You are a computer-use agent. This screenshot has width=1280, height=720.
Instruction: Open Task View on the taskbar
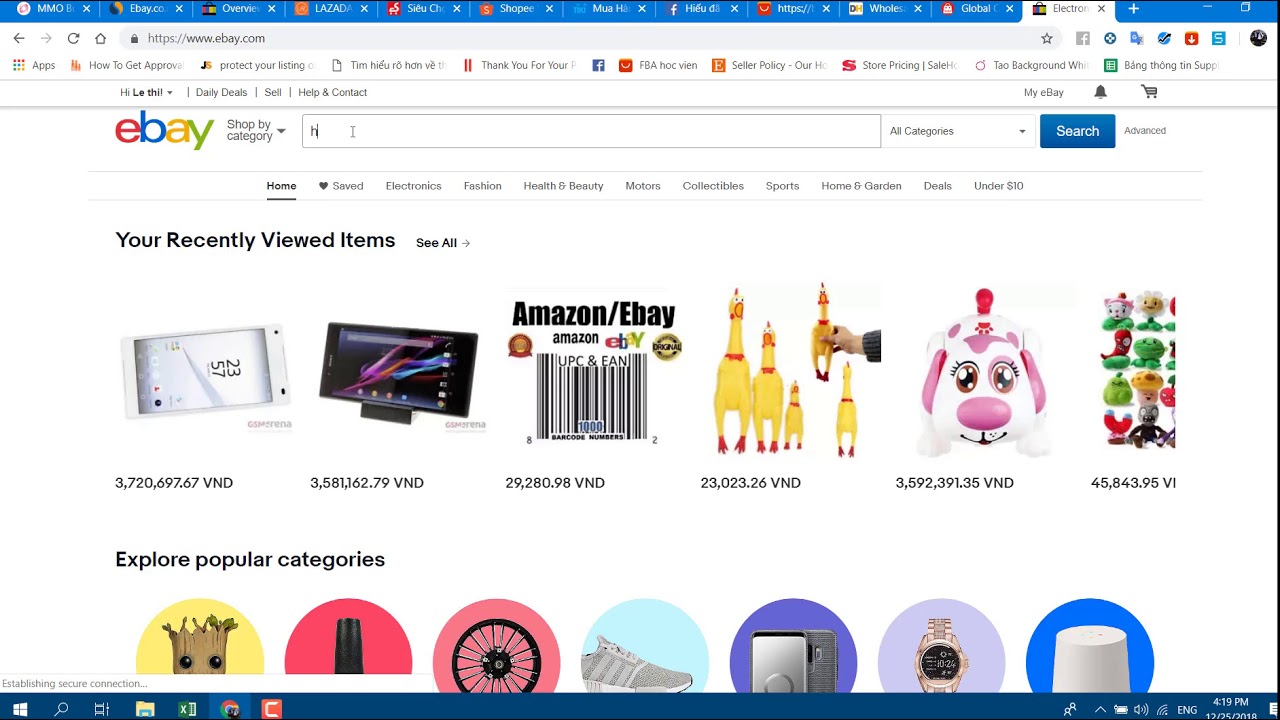coord(101,709)
